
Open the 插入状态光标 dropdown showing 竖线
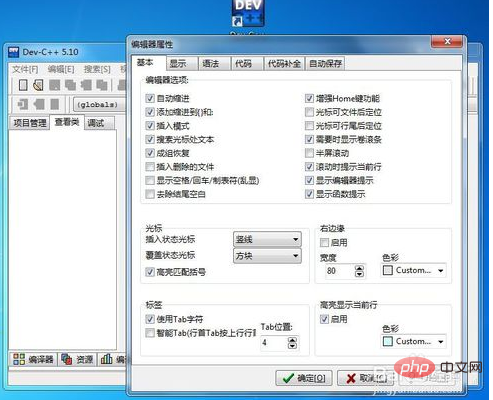tap(267, 239)
